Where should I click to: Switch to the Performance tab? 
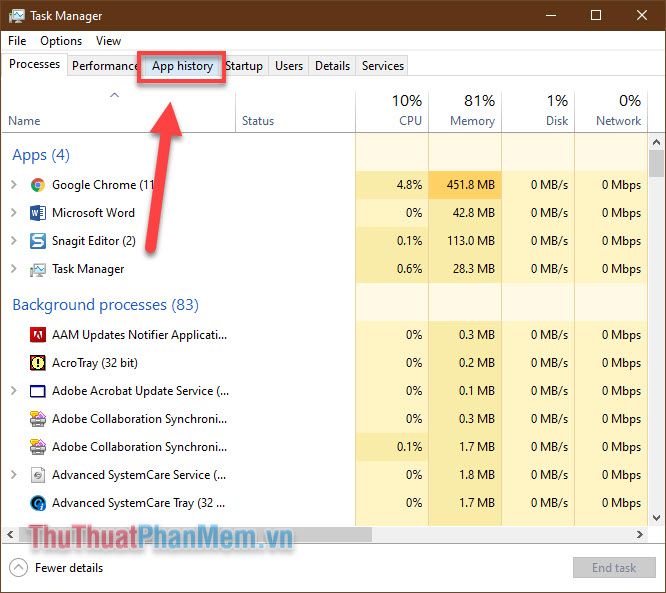(x=104, y=66)
